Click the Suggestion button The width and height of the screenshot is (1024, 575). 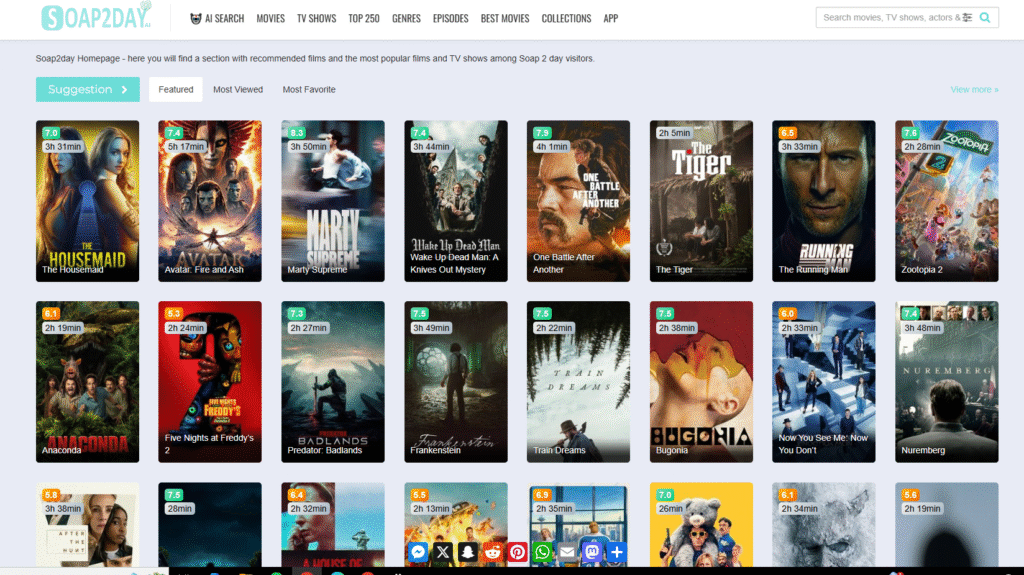point(88,89)
